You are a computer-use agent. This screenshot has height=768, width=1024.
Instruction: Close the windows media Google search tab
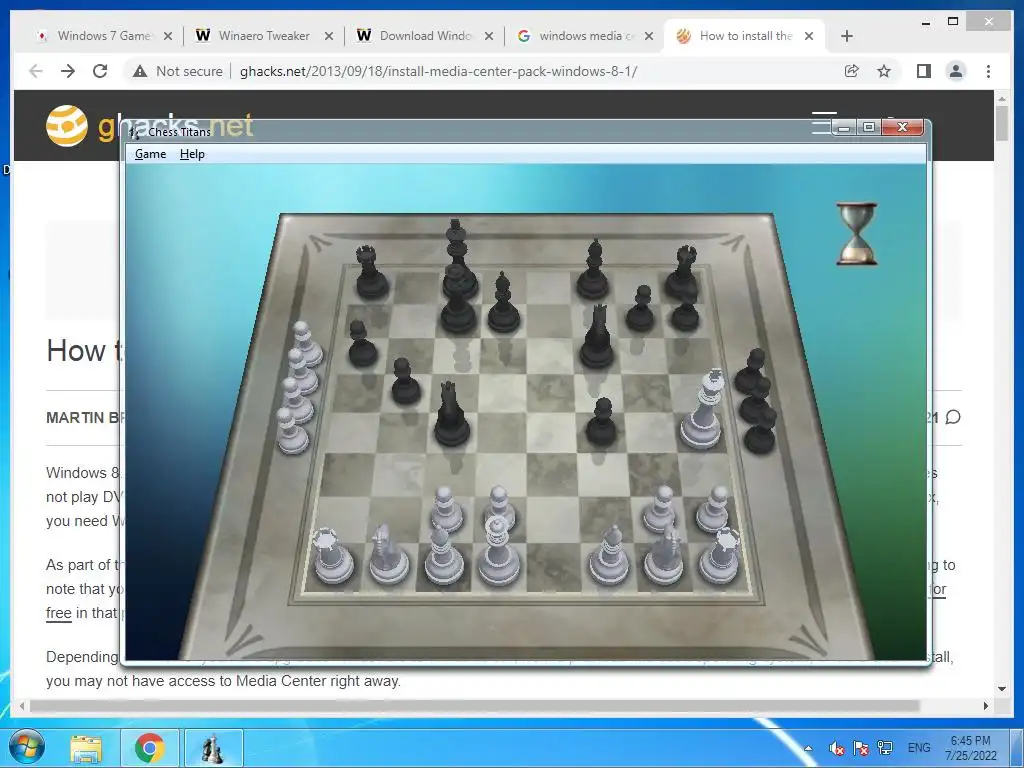(x=648, y=36)
